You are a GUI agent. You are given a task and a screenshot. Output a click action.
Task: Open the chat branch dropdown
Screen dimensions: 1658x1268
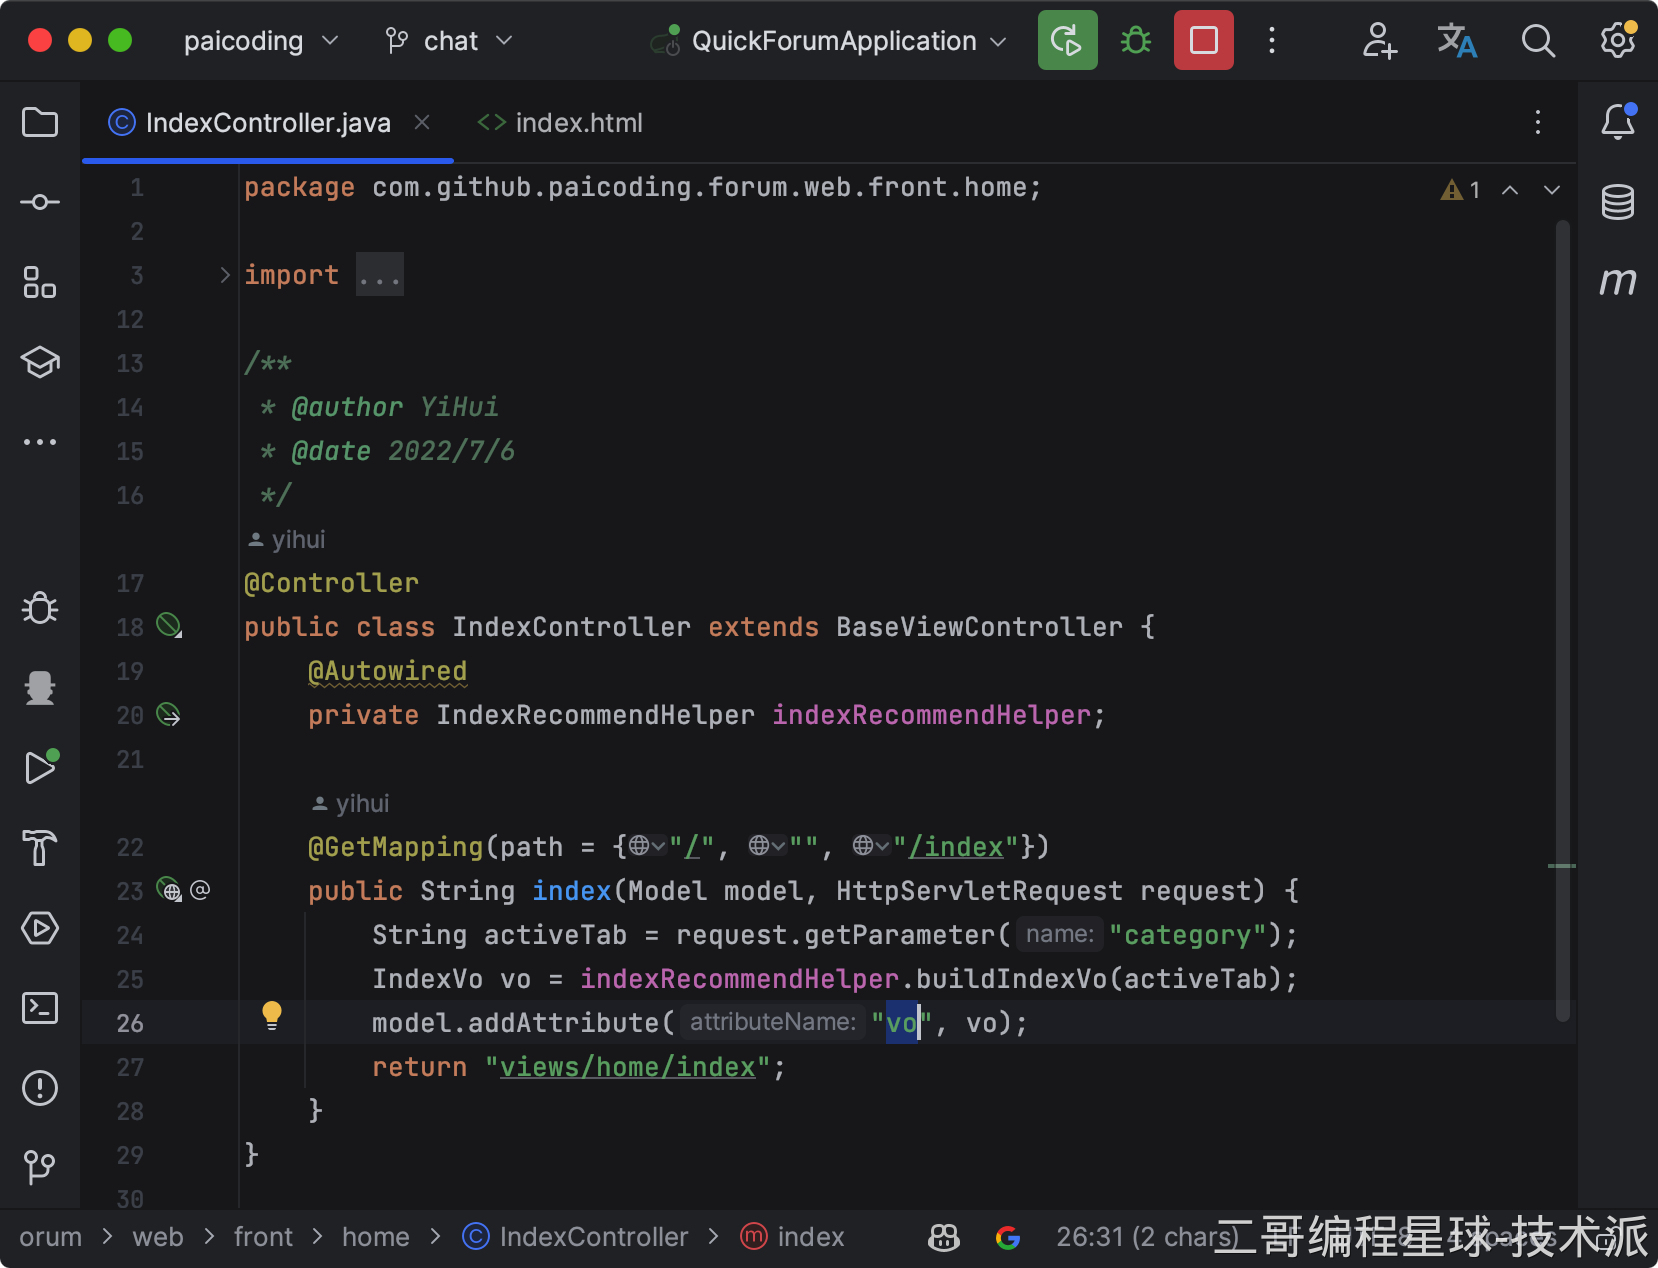(x=449, y=41)
